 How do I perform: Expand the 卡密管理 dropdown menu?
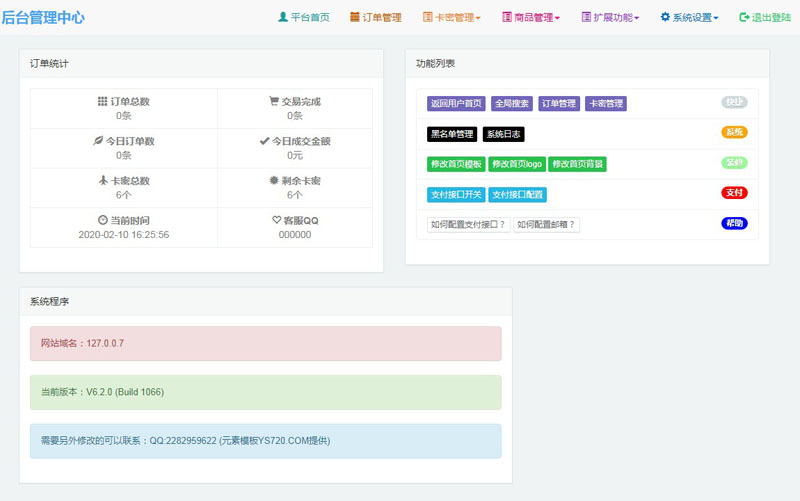pyautogui.click(x=452, y=17)
